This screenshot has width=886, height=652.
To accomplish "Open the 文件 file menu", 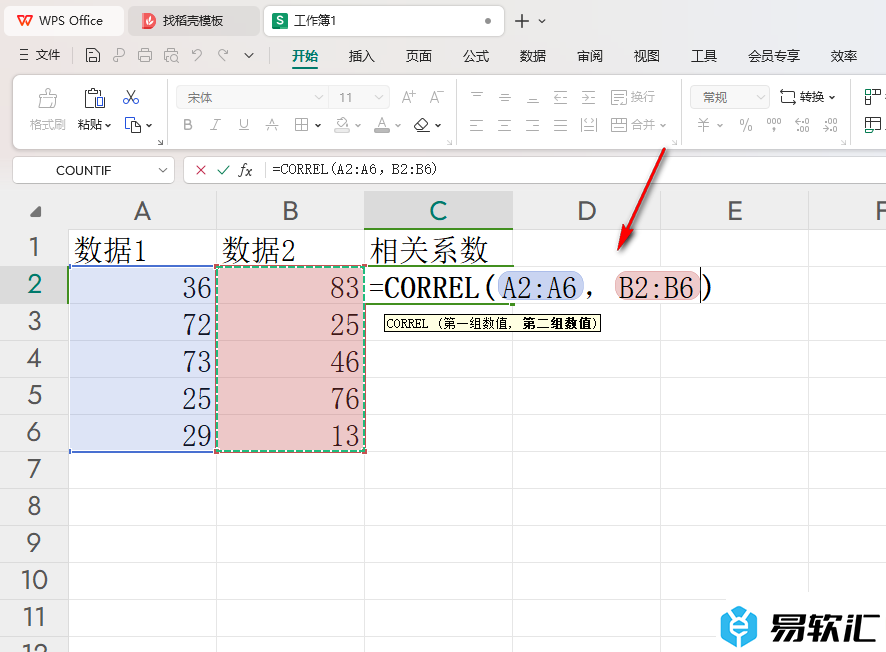I will pyautogui.click(x=40, y=55).
